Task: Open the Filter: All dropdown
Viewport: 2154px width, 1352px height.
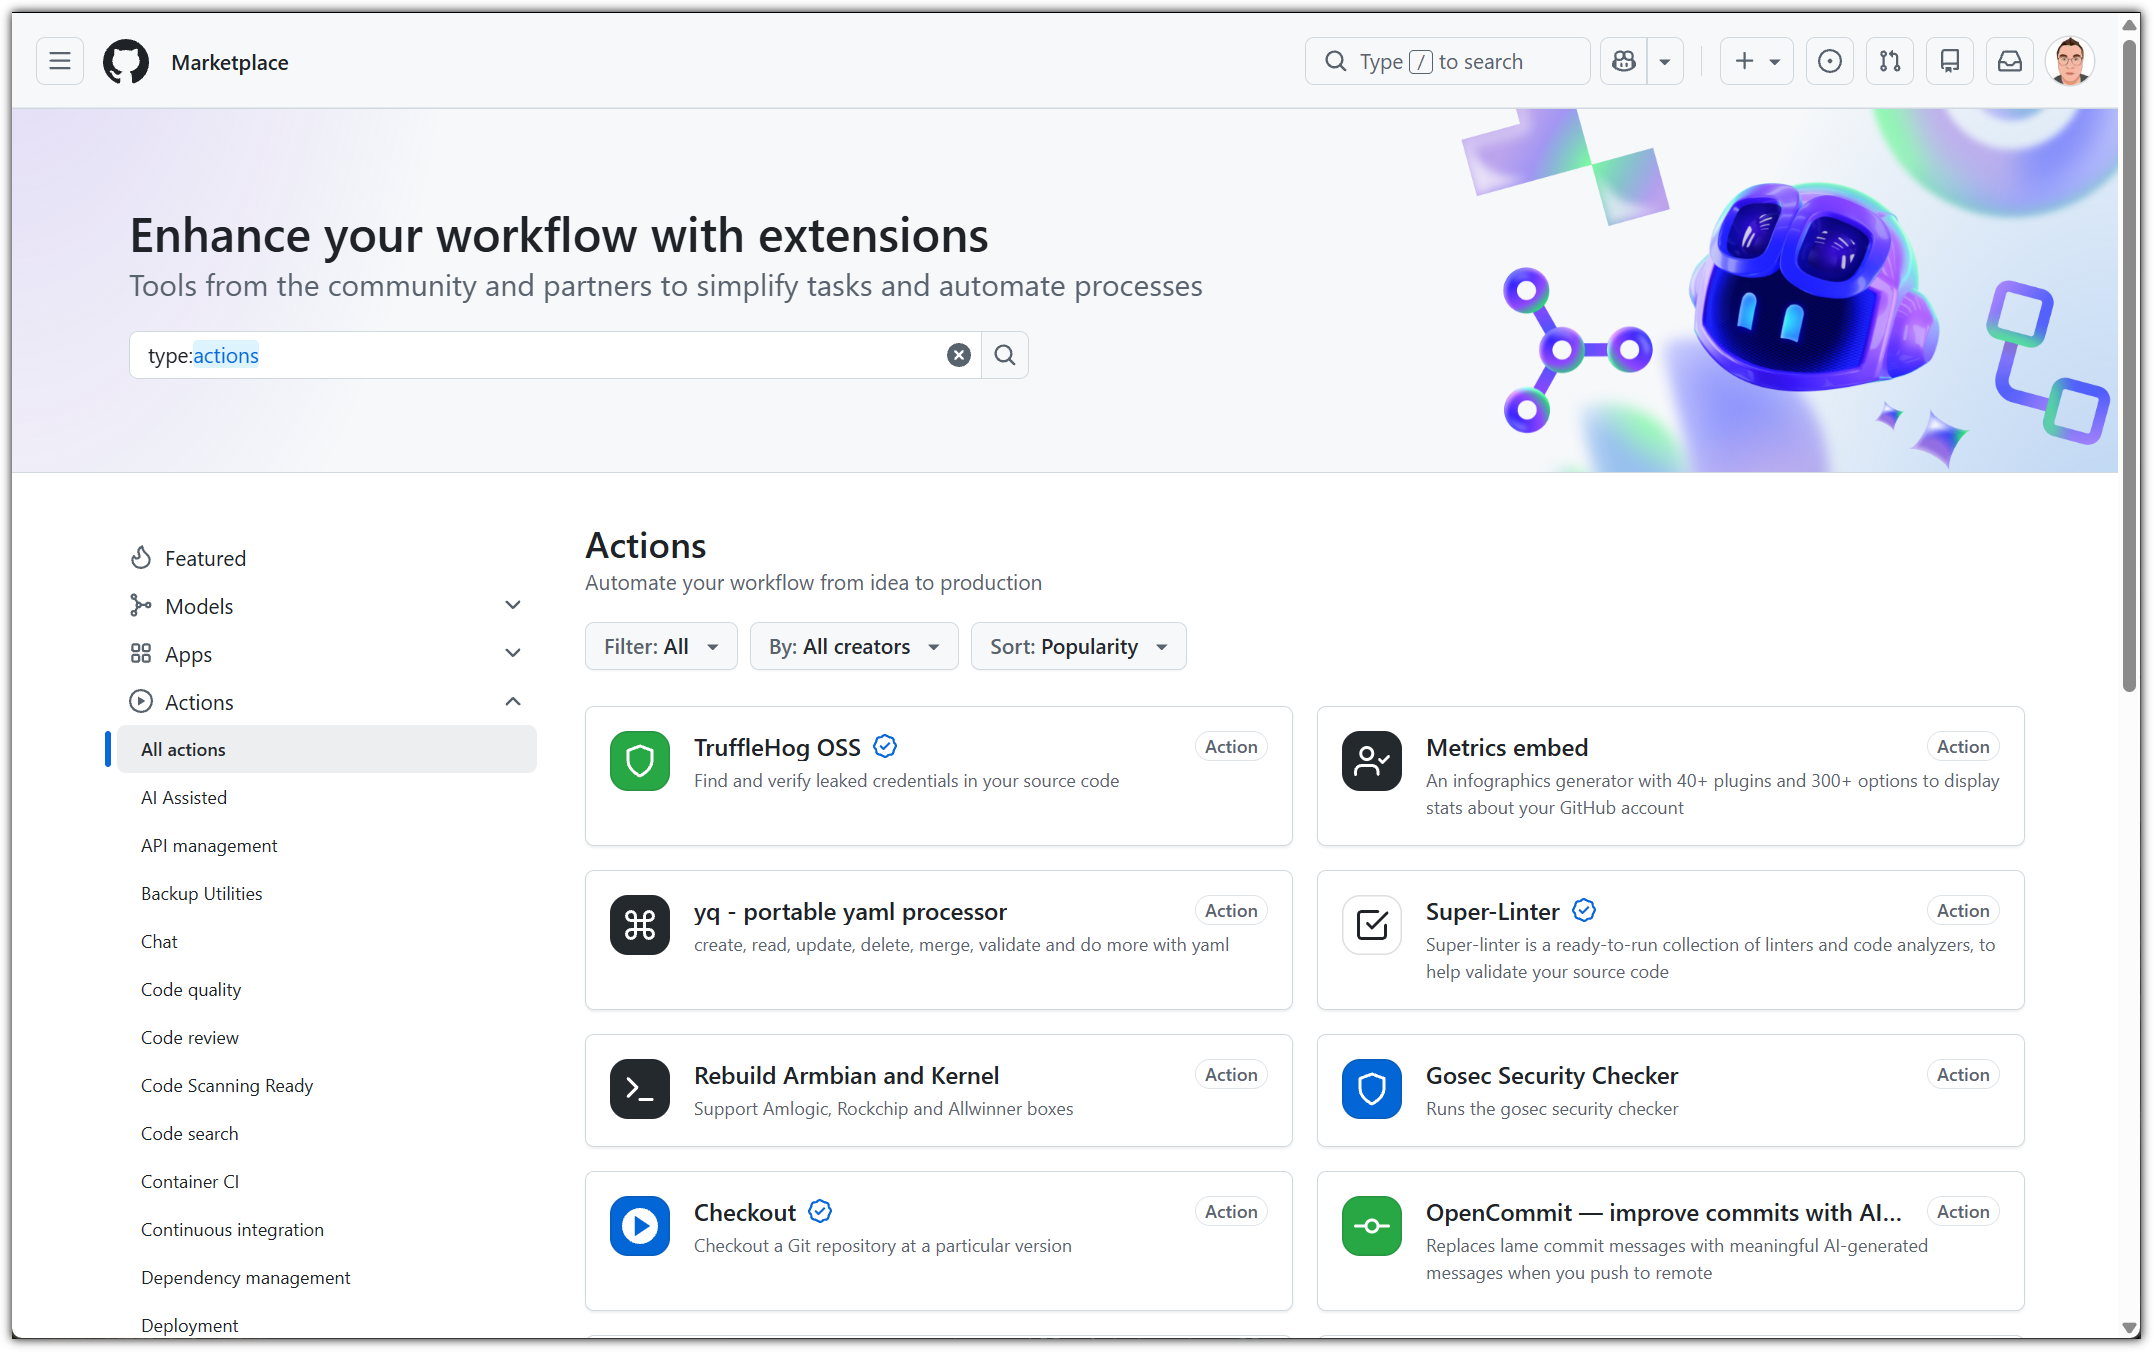Action: (x=661, y=647)
